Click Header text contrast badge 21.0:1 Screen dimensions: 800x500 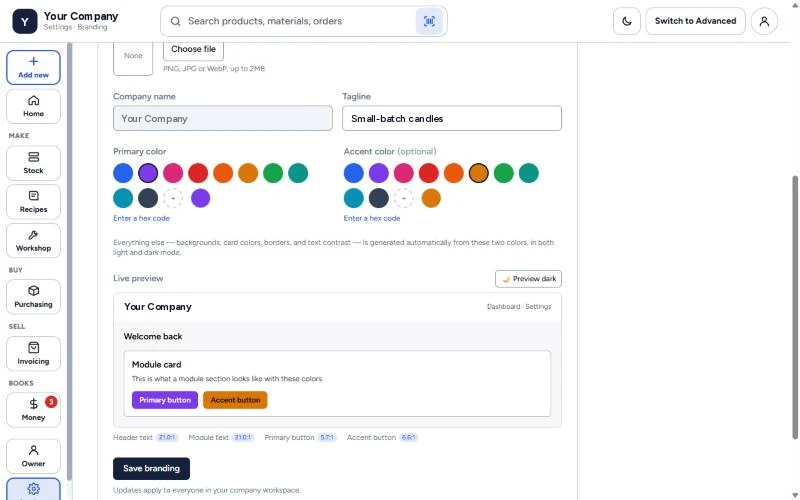tap(167, 437)
